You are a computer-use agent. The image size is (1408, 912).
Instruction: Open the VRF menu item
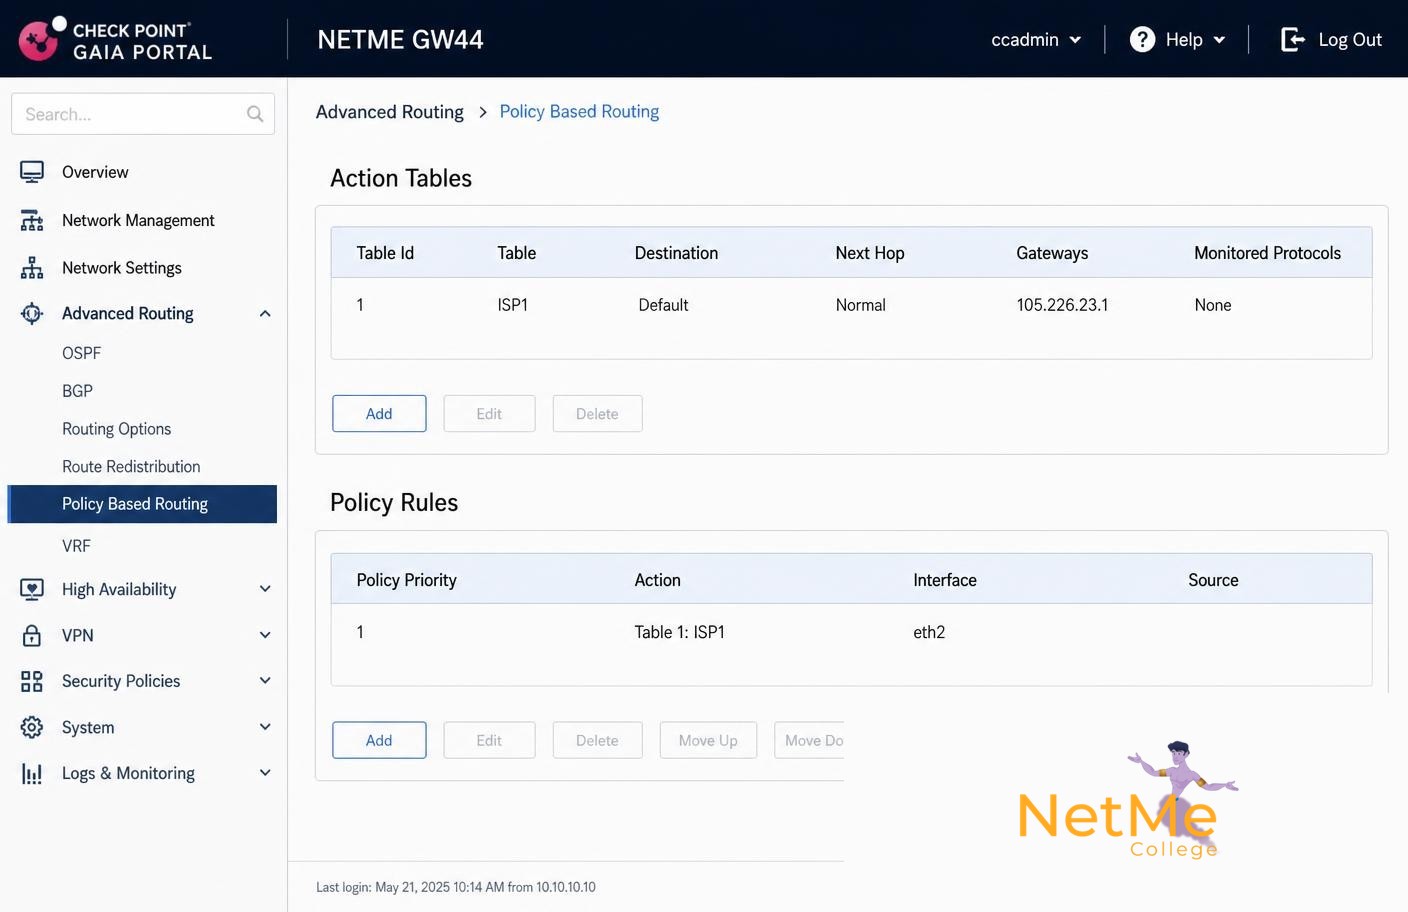(x=76, y=546)
